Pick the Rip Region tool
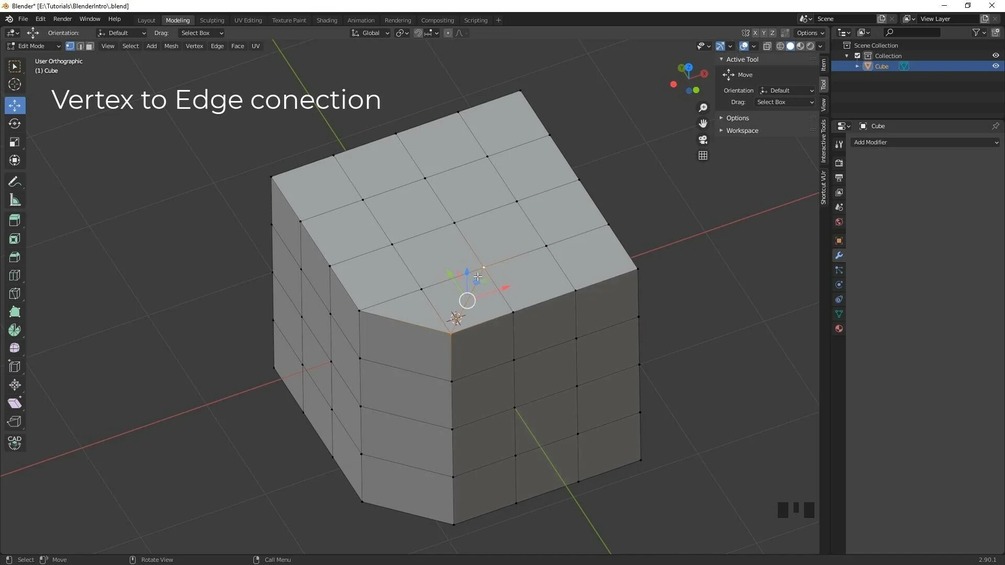 [x=15, y=422]
